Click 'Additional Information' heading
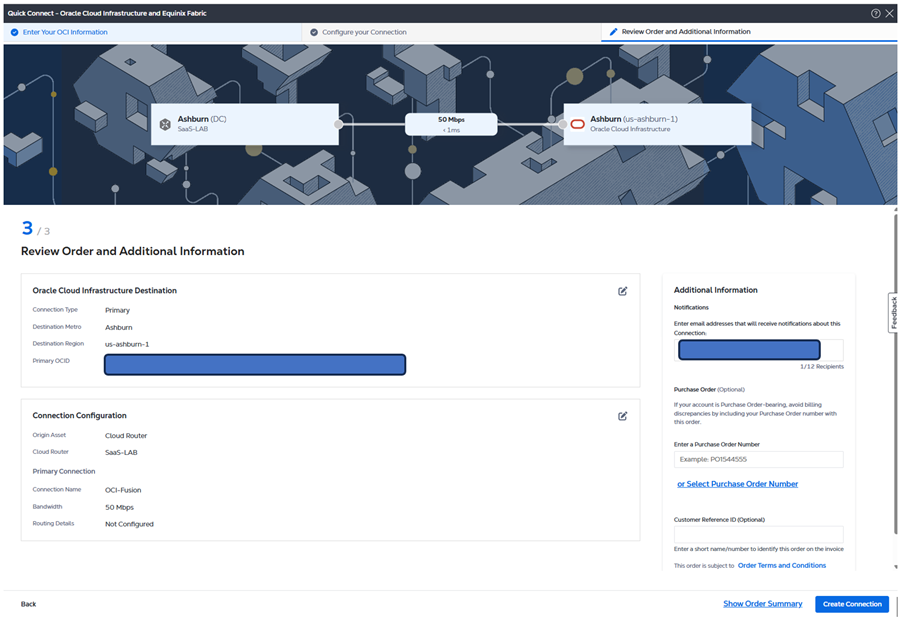This screenshot has height=623, width=900. pos(716,290)
